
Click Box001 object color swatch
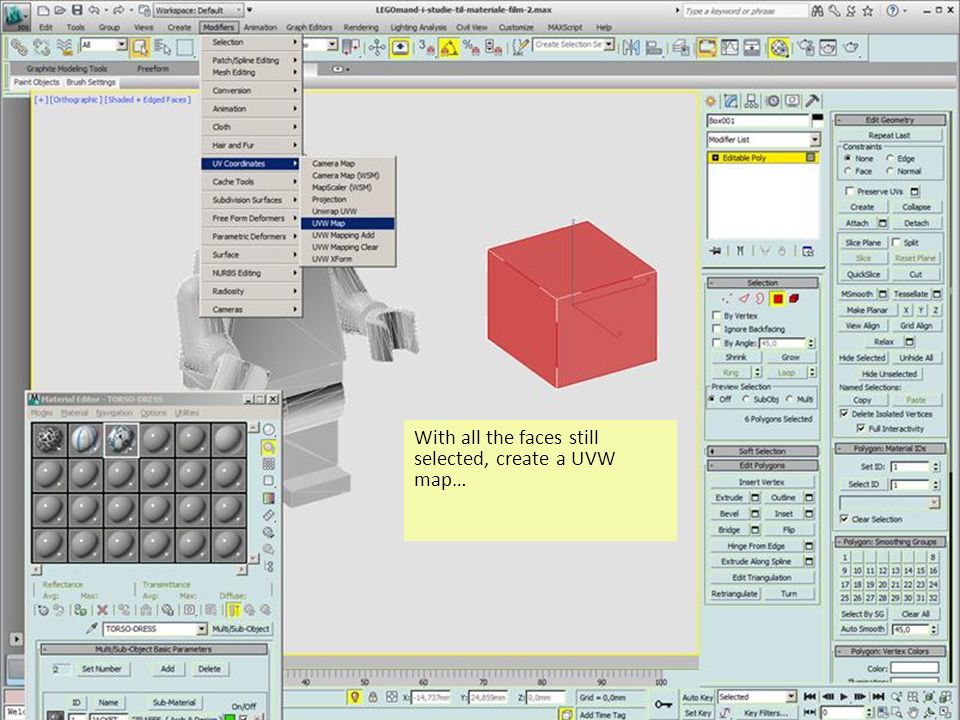tap(817, 119)
